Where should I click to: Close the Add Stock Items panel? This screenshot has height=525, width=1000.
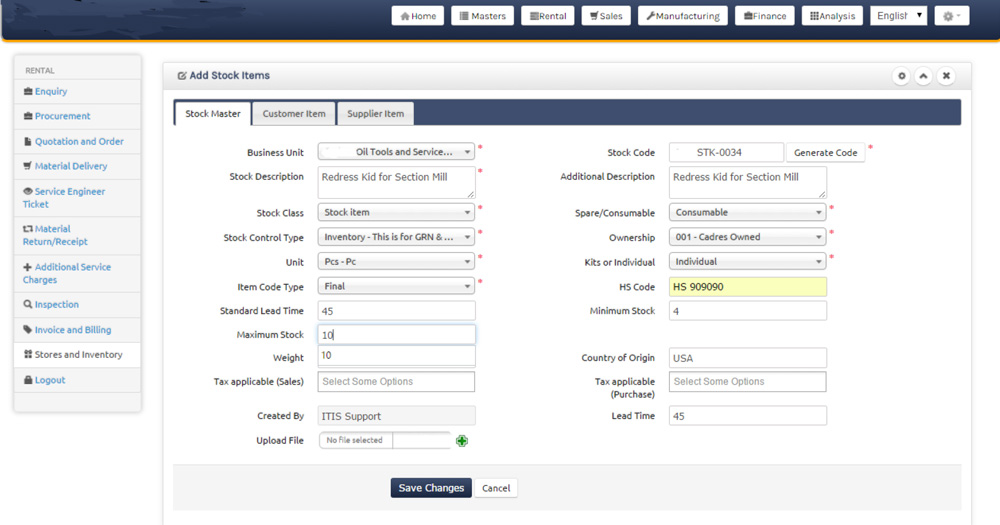[x=946, y=76]
